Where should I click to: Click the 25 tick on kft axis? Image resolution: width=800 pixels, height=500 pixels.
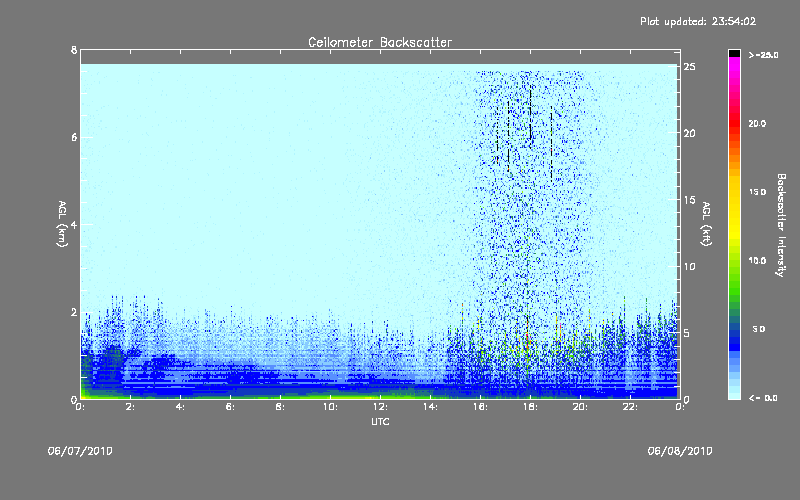tap(689, 67)
